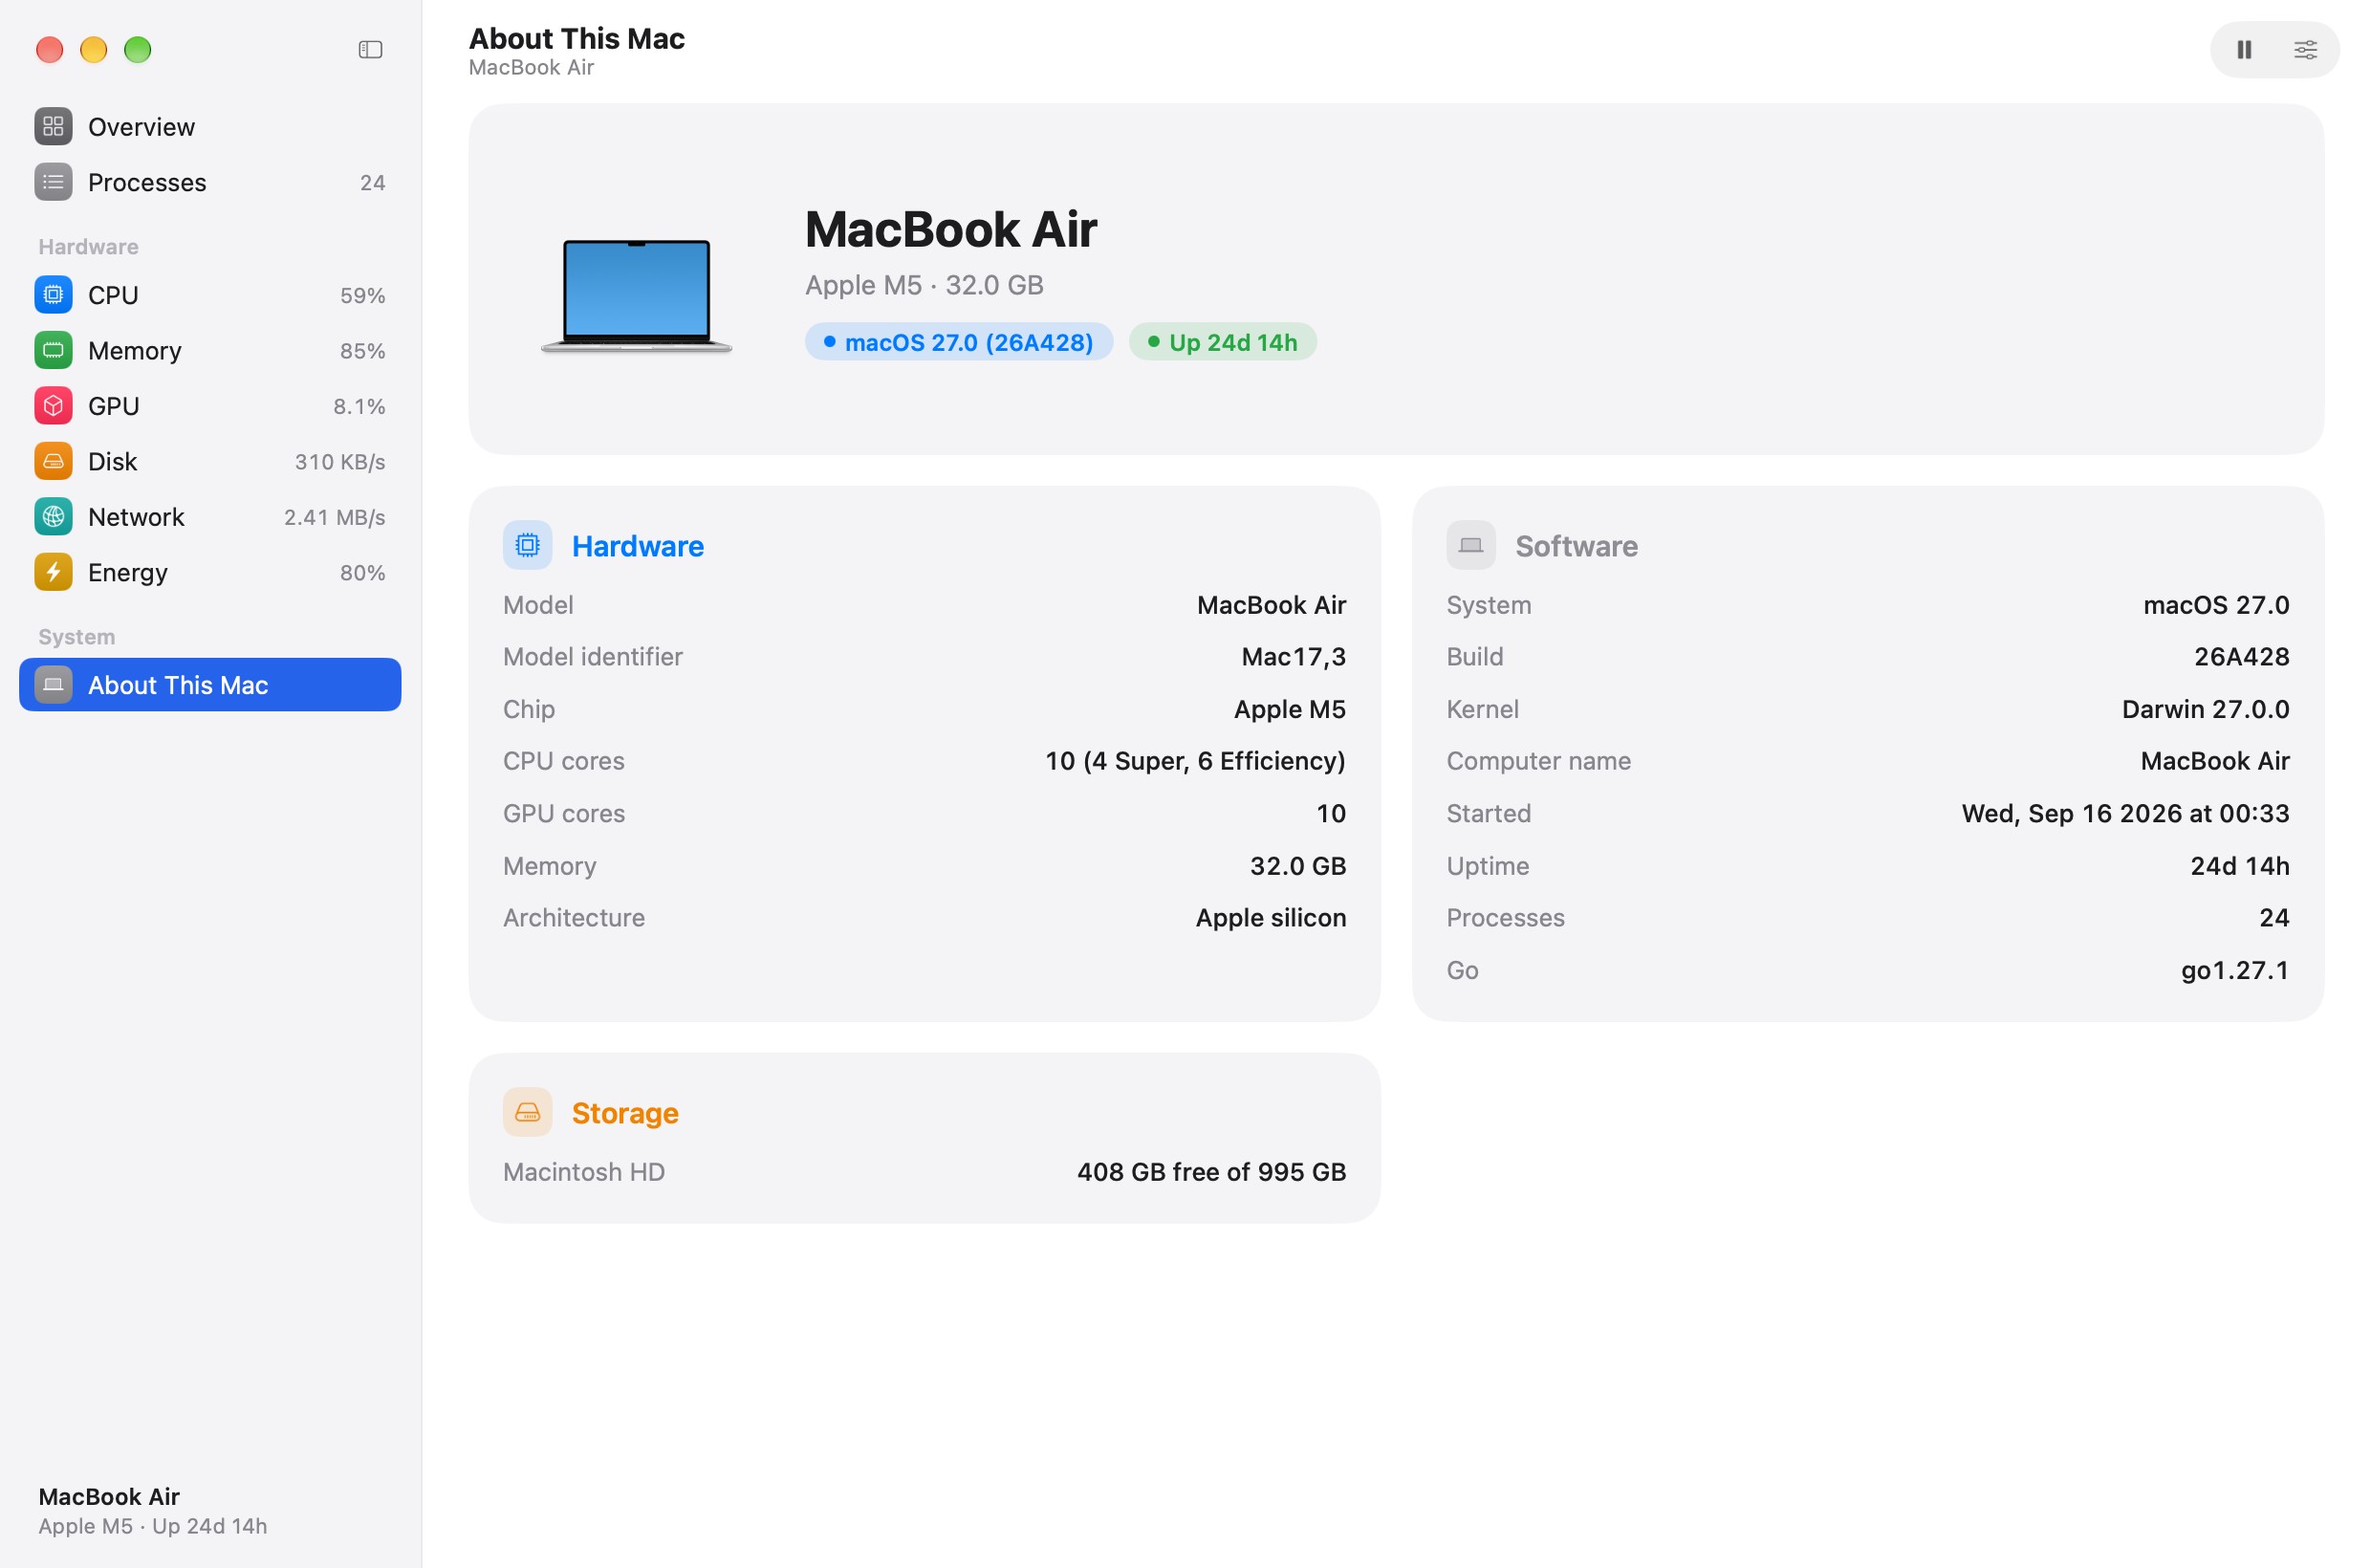This screenshot has width=2371, height=1568.
Task: Click the CPU chip icon in sidebar
Action: [x=53, y=294]
